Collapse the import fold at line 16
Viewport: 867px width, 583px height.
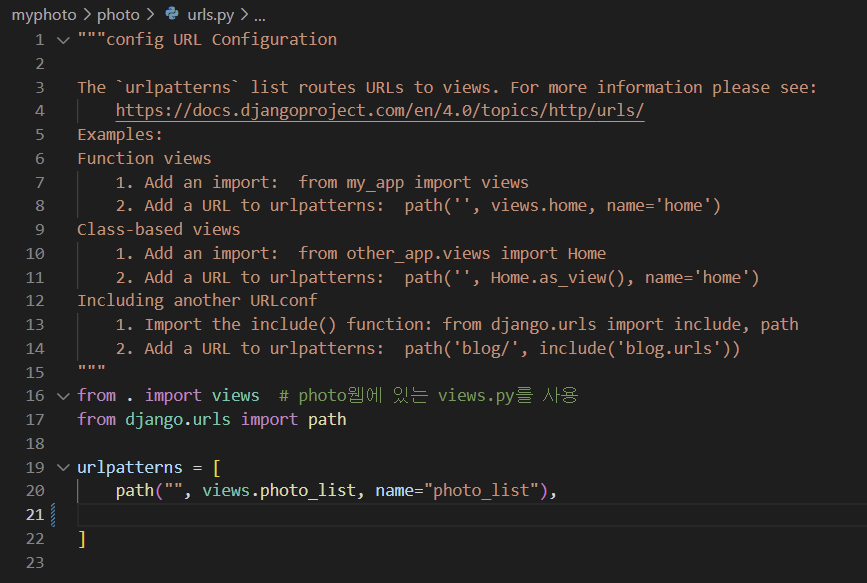64,396
